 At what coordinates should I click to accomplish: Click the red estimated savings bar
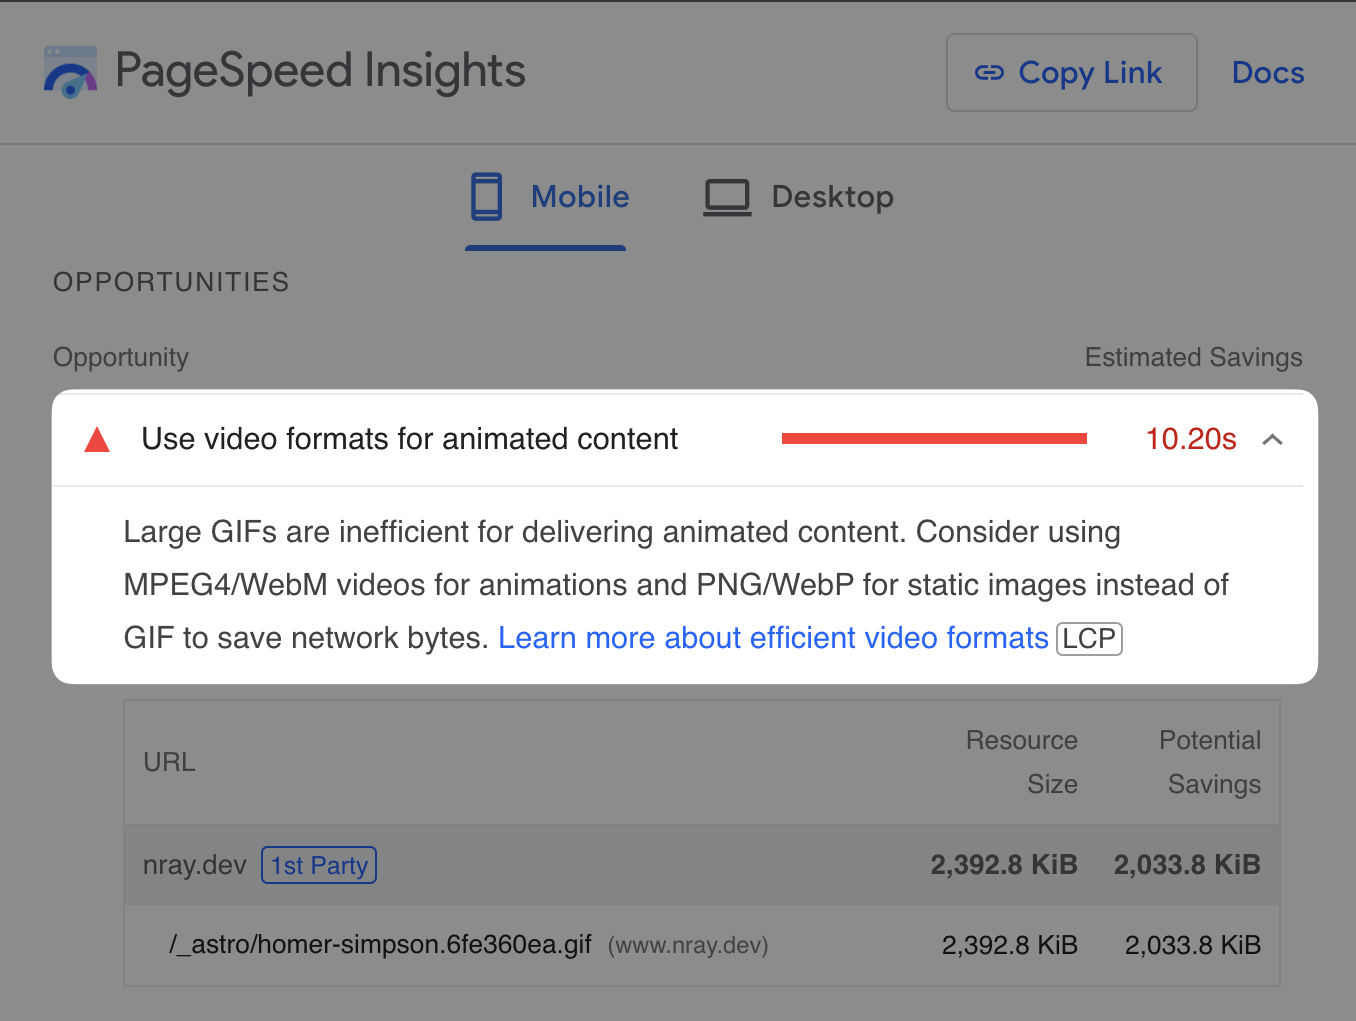(934, 438)
